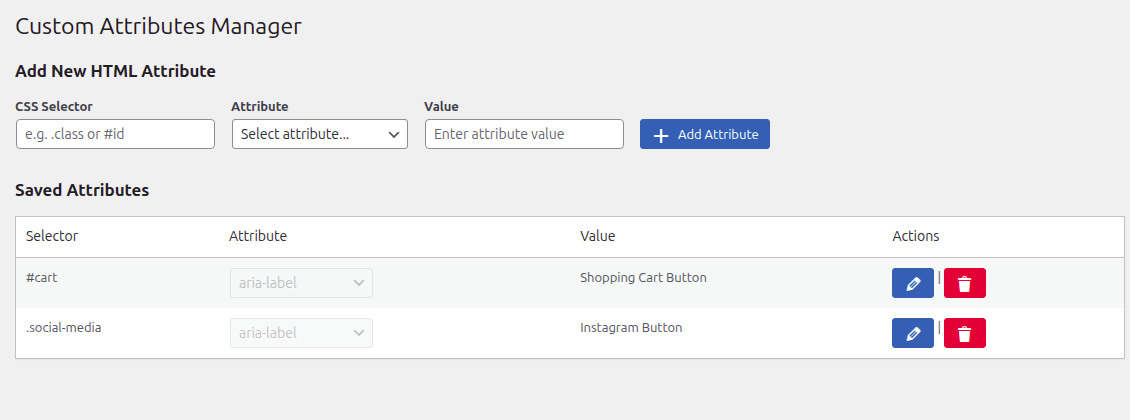Click the Actions column header
The height and width of the screenshot is (420, 1130).
(x=915, y=236)
